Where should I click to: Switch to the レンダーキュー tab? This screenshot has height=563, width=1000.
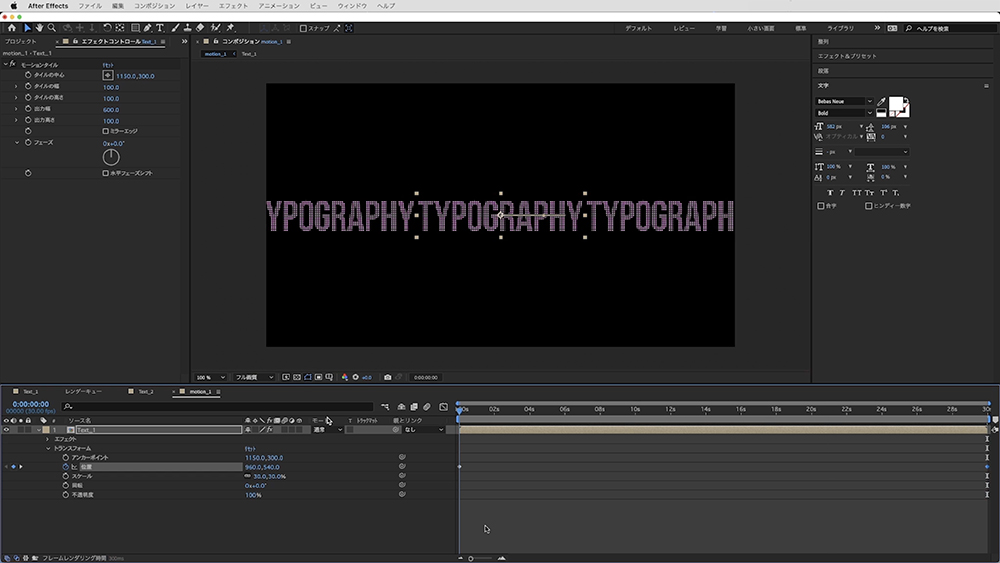[x=83, y=391]
